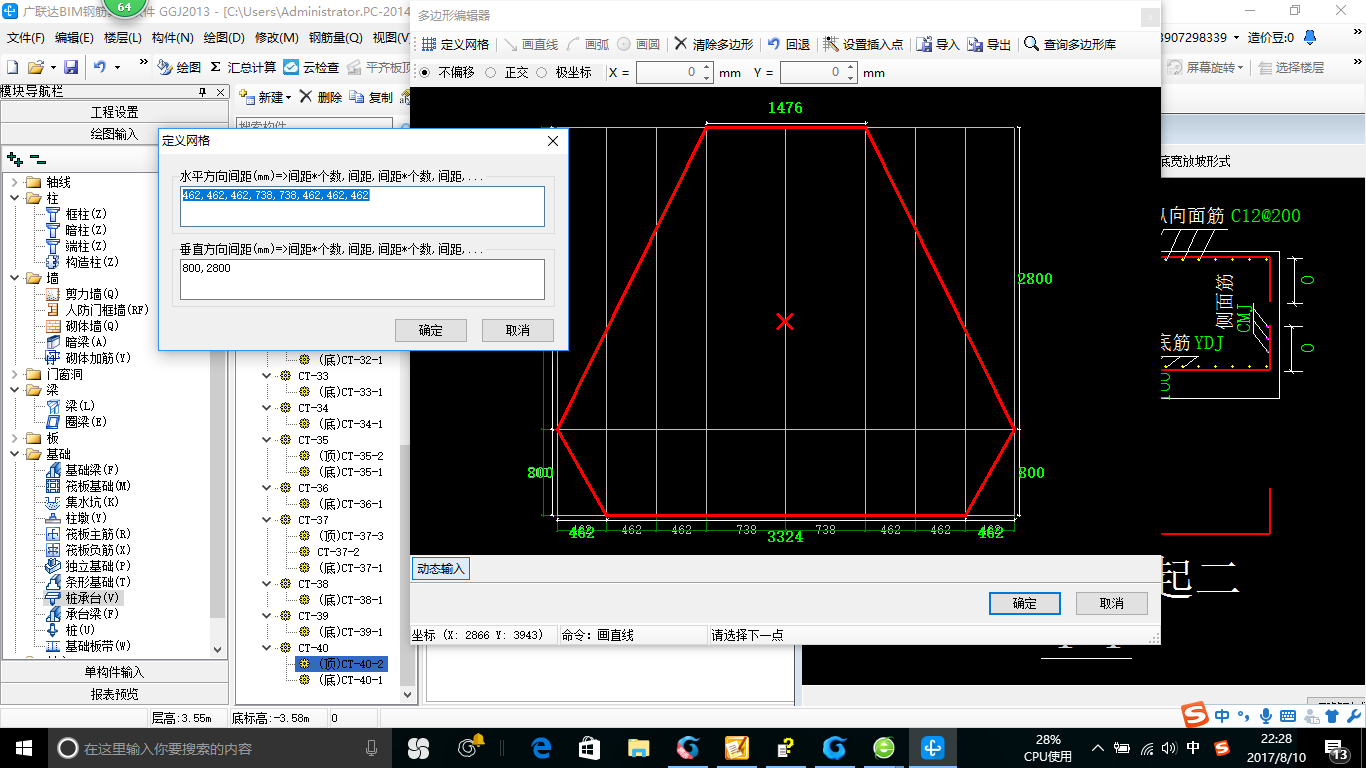Click the 定义网格 grid icon in toolbar
This screenshot has height=768, width=1366.
[429, 45]
